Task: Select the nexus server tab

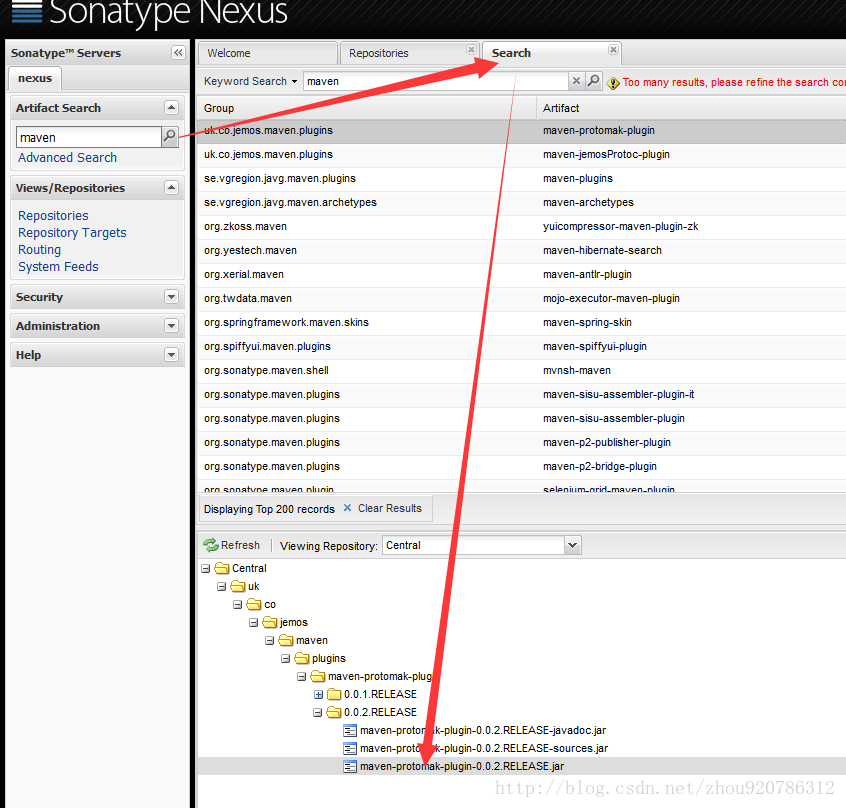Action: click(x=35, y=78)
